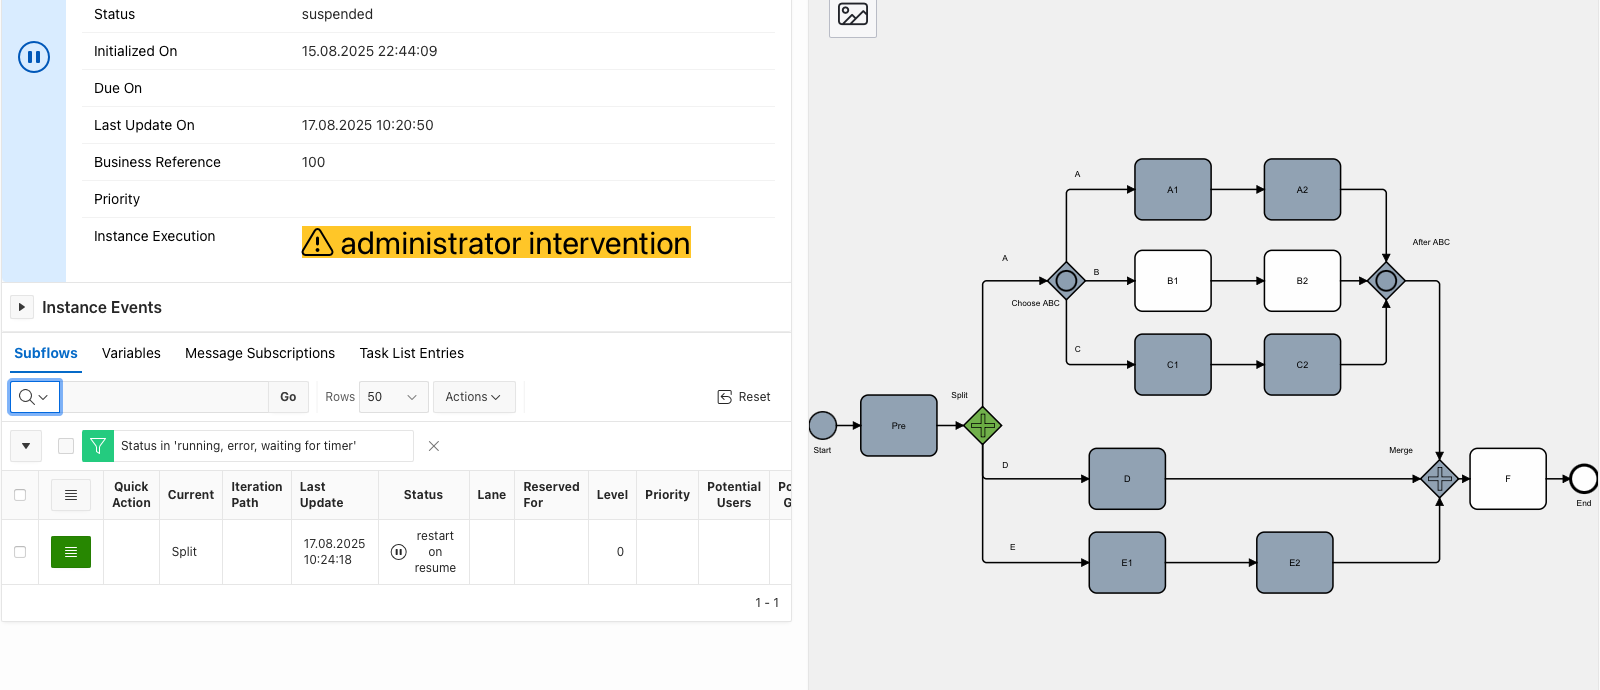Open the Rows 50 dropdown

coord(394,397)
